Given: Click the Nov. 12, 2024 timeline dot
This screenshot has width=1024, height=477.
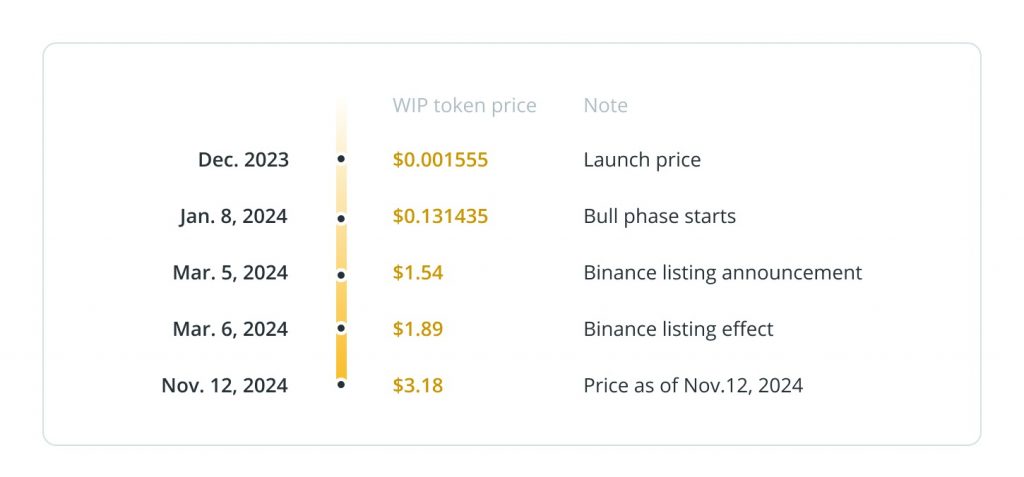Looking at the screenshot, I should coord(341,385).
